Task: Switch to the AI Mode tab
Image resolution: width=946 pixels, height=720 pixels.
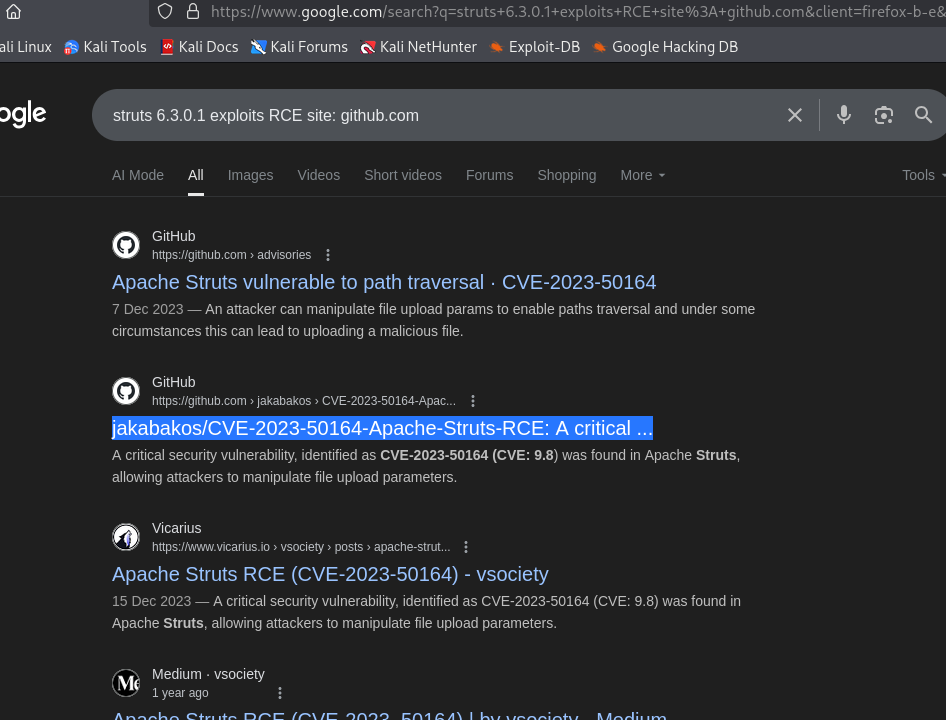Action: 138,175
